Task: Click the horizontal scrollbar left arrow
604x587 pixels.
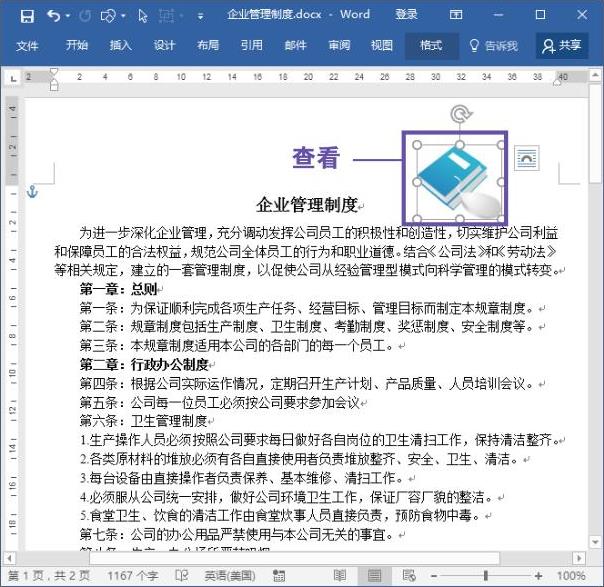Action: point(9,558)
